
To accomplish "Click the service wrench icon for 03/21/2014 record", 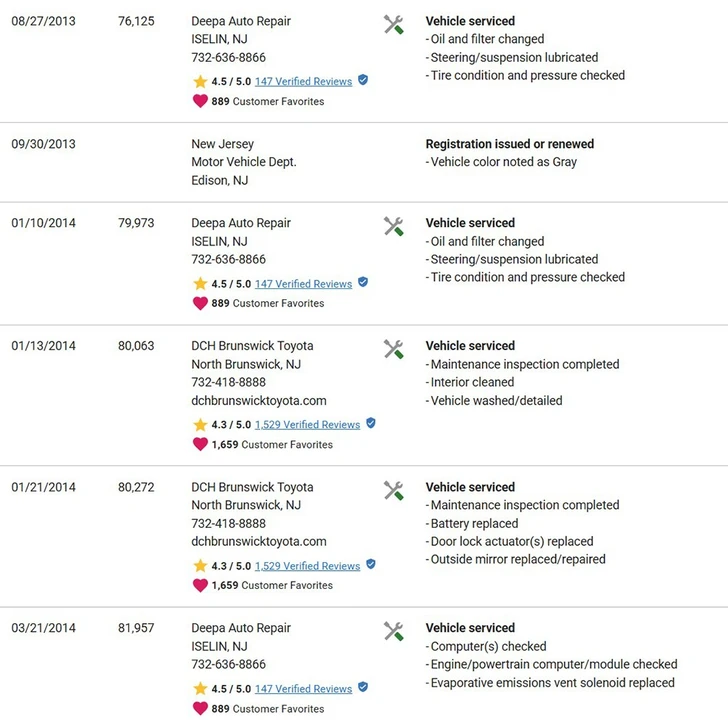I will [394, 631].
